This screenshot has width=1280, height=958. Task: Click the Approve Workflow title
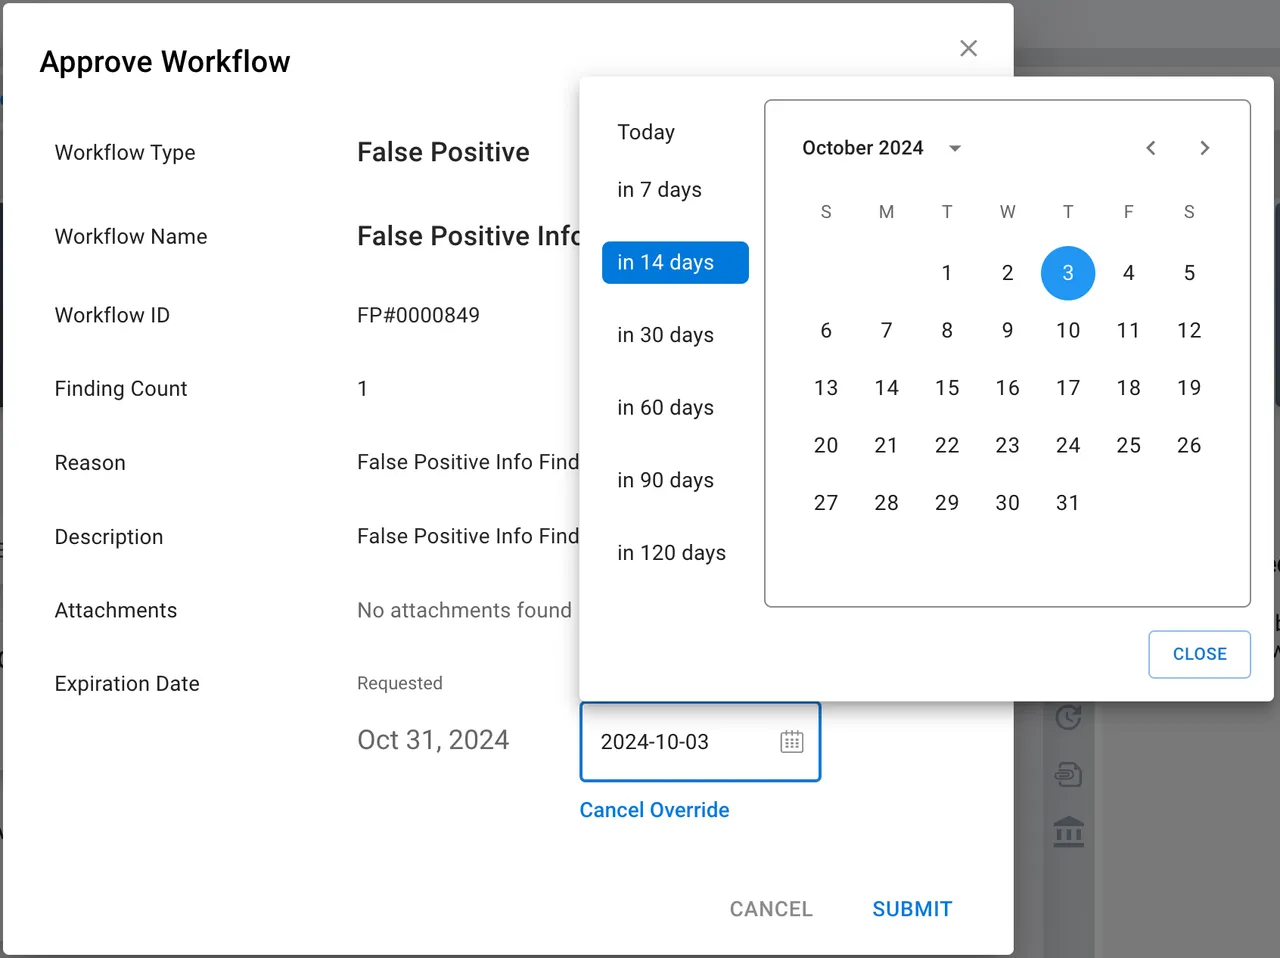coord(165,62)
